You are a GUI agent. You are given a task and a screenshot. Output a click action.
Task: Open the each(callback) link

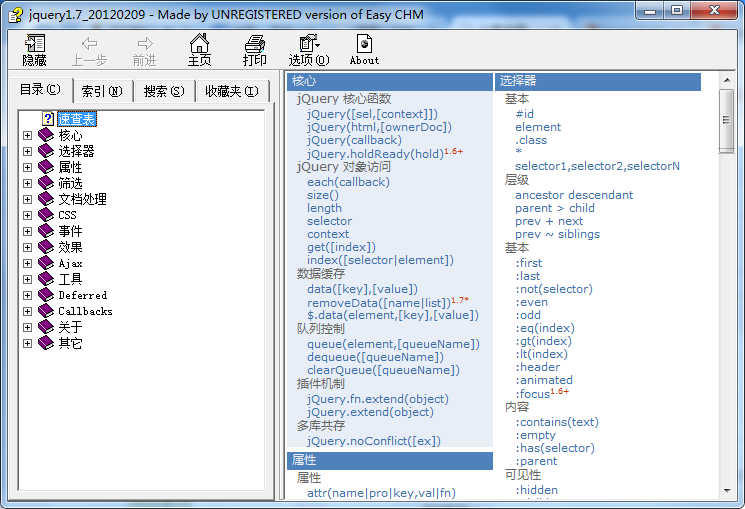click(348, 182)
